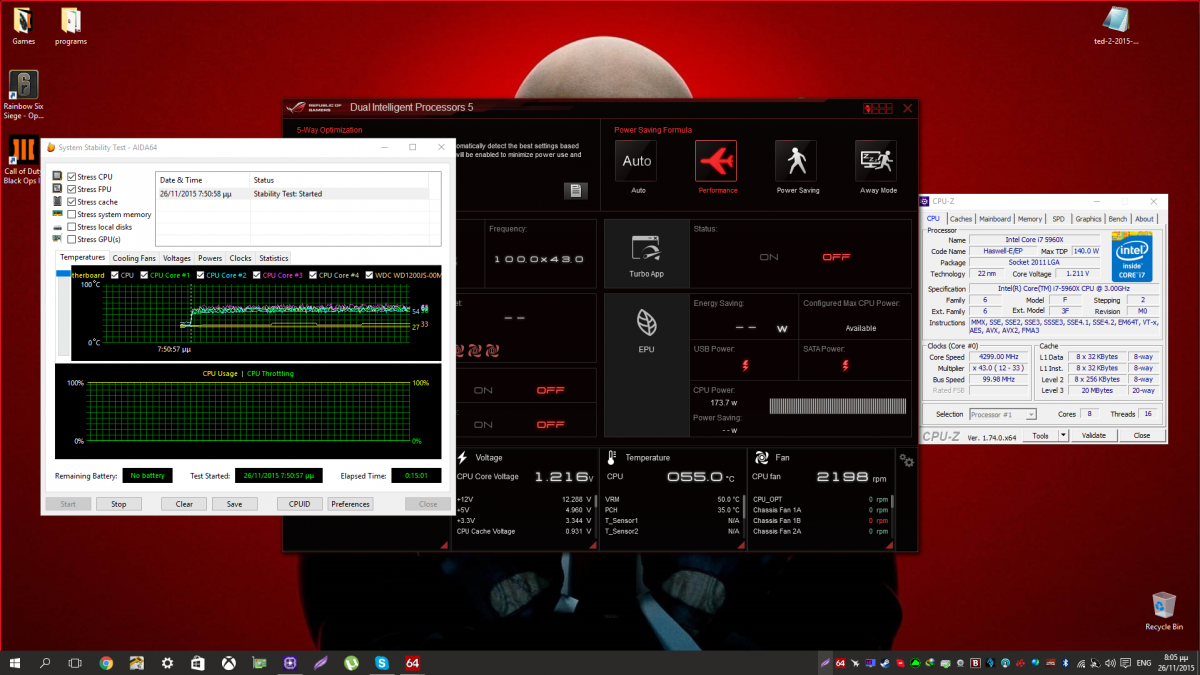Uncheck the Stress cache checkbox
The width and height of the screenshot is (1200, 675).
coord(72,202)
